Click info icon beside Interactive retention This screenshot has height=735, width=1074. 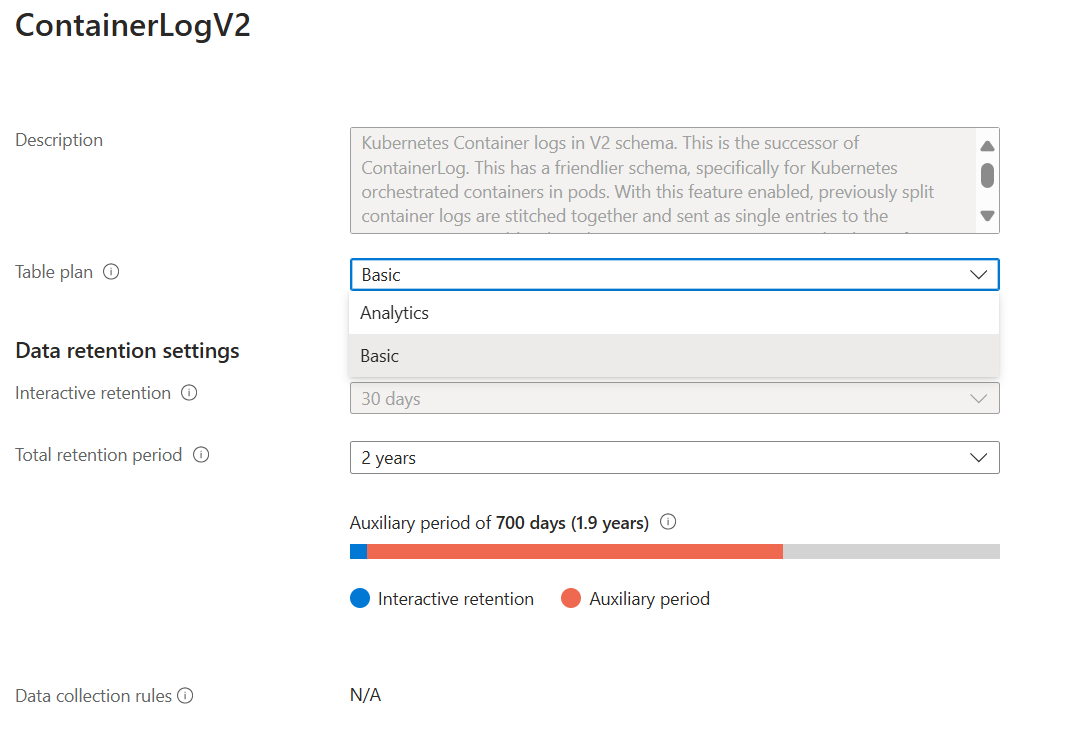pos(189,393)
